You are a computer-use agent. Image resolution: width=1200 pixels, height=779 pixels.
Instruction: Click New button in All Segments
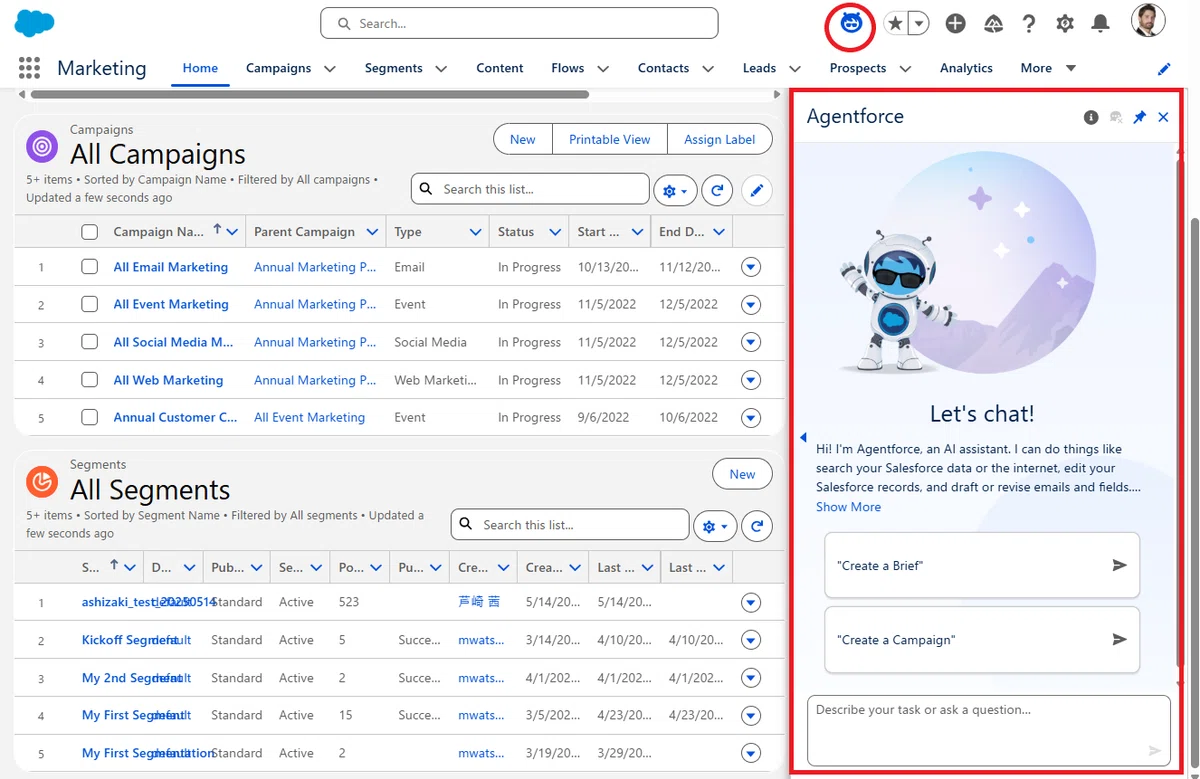(x=742, y=474)
